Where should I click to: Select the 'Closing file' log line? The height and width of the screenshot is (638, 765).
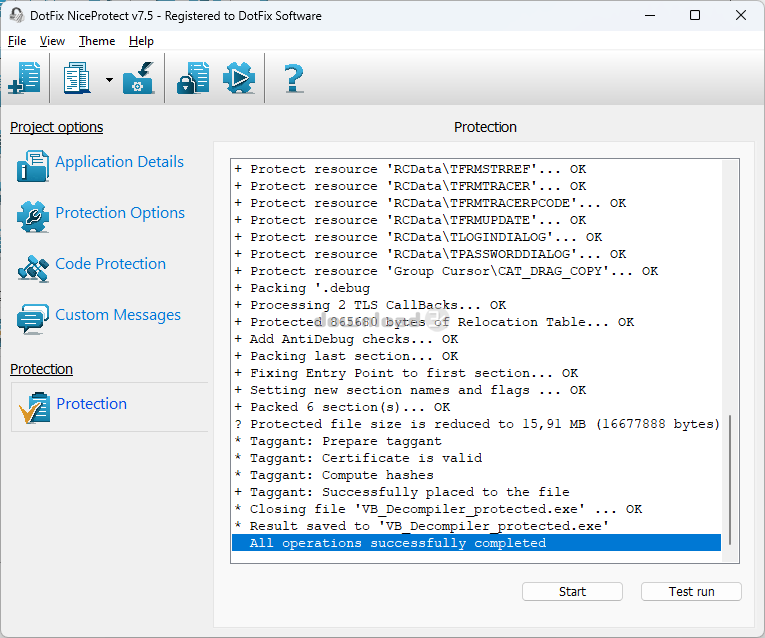476,509
